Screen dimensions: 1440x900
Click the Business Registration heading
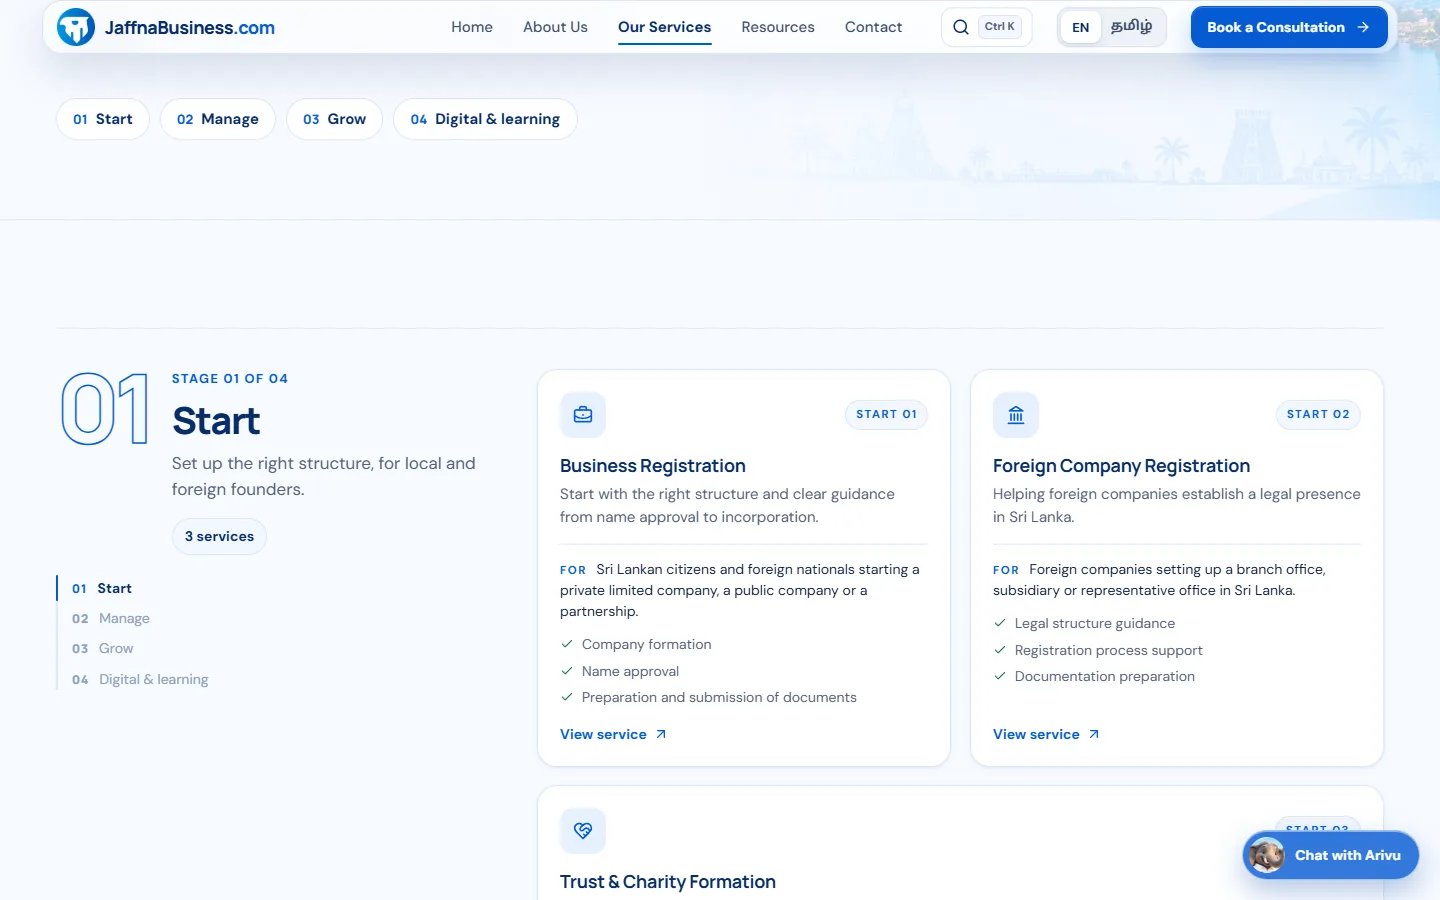coord(653,466)
